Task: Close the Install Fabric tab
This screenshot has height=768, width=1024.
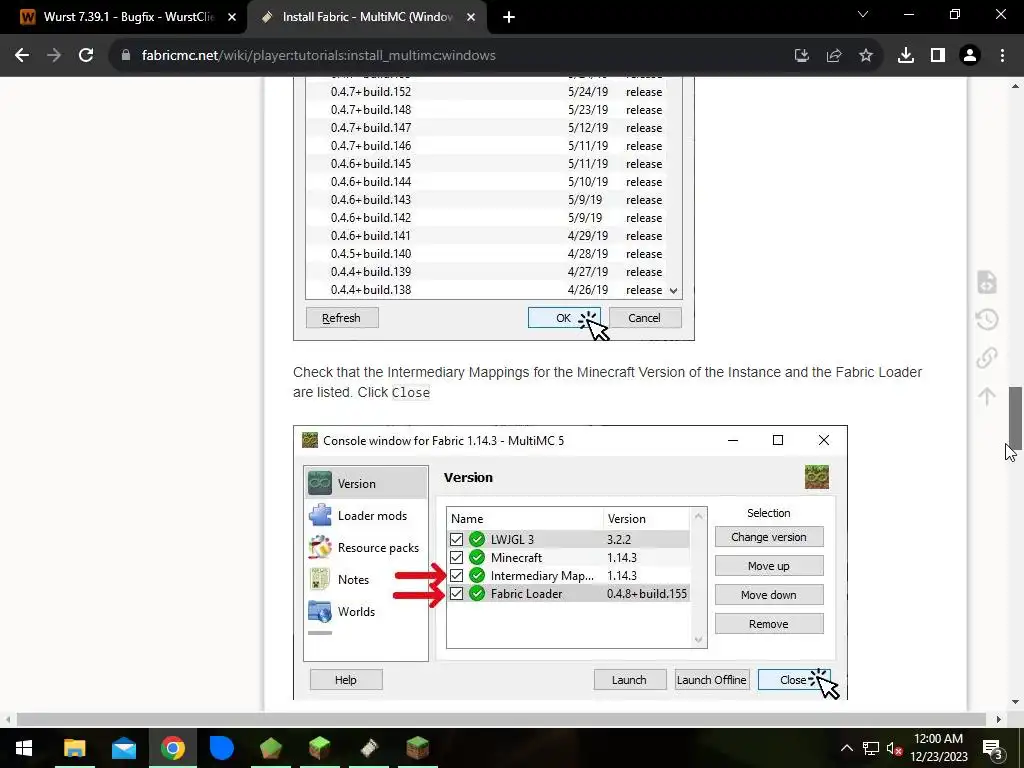Action: 471,18
